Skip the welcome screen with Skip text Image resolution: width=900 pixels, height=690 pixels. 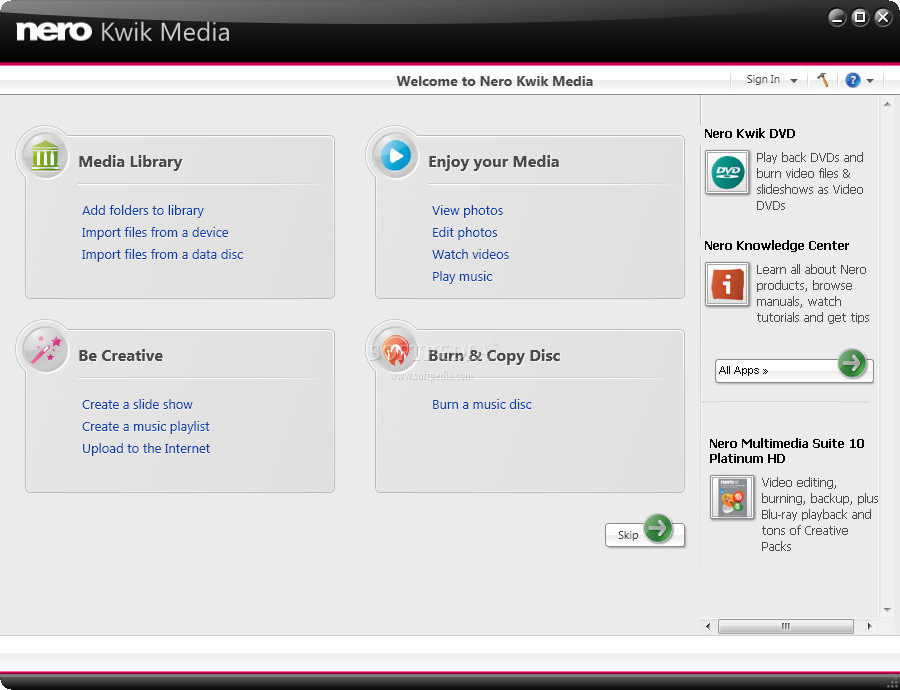[x=628, y=535]
